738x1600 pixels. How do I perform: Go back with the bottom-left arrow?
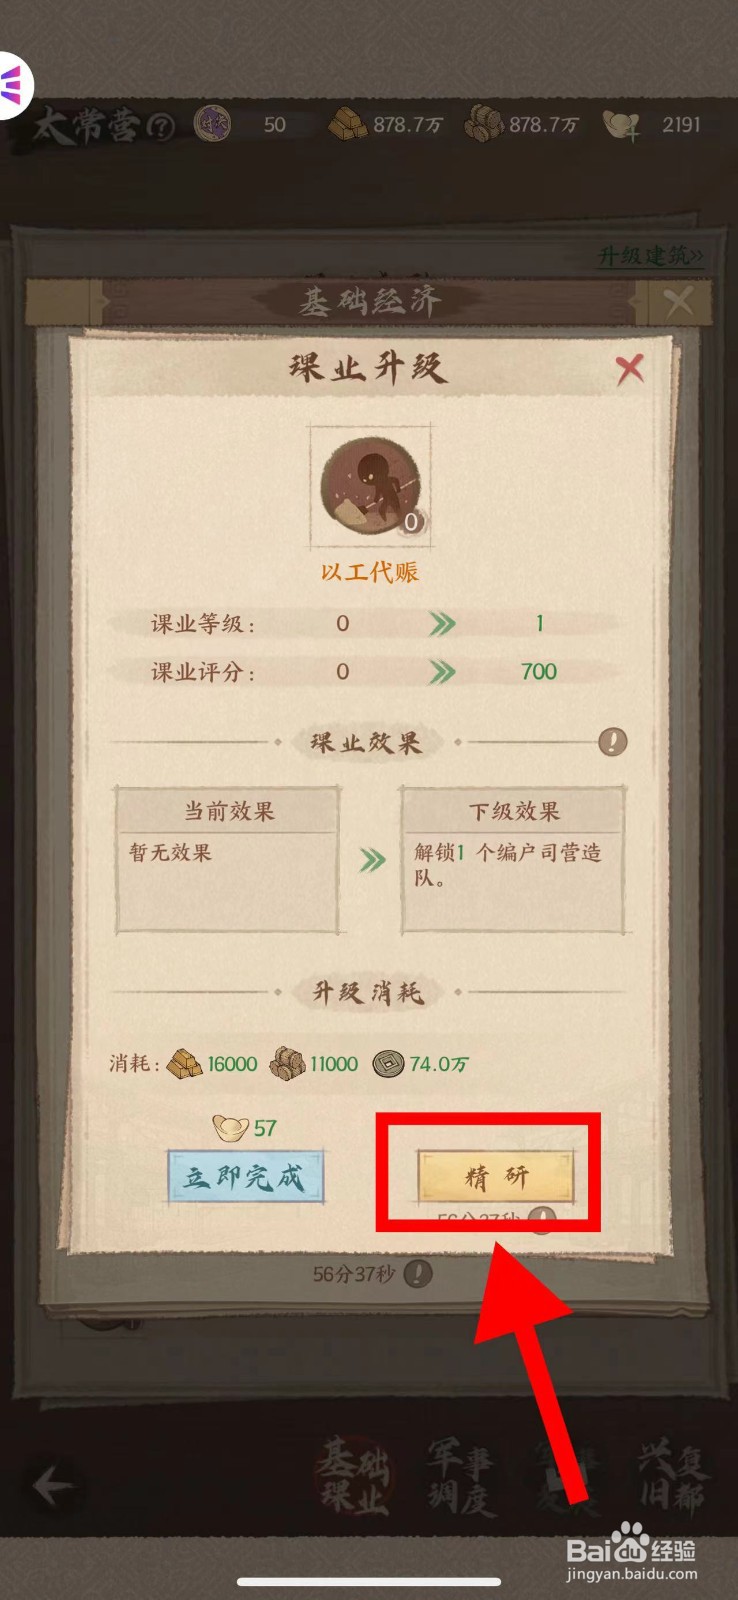(x=52, y=1486)
